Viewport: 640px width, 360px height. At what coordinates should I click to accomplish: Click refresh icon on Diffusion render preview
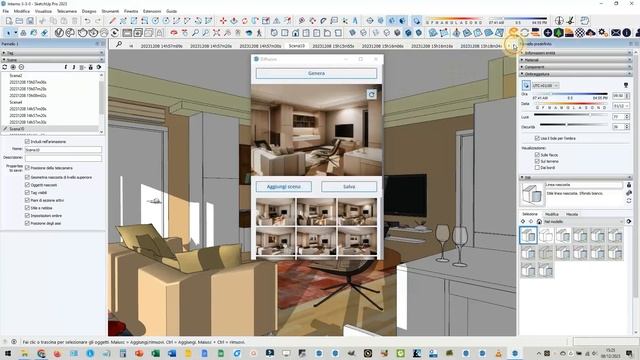371,94
